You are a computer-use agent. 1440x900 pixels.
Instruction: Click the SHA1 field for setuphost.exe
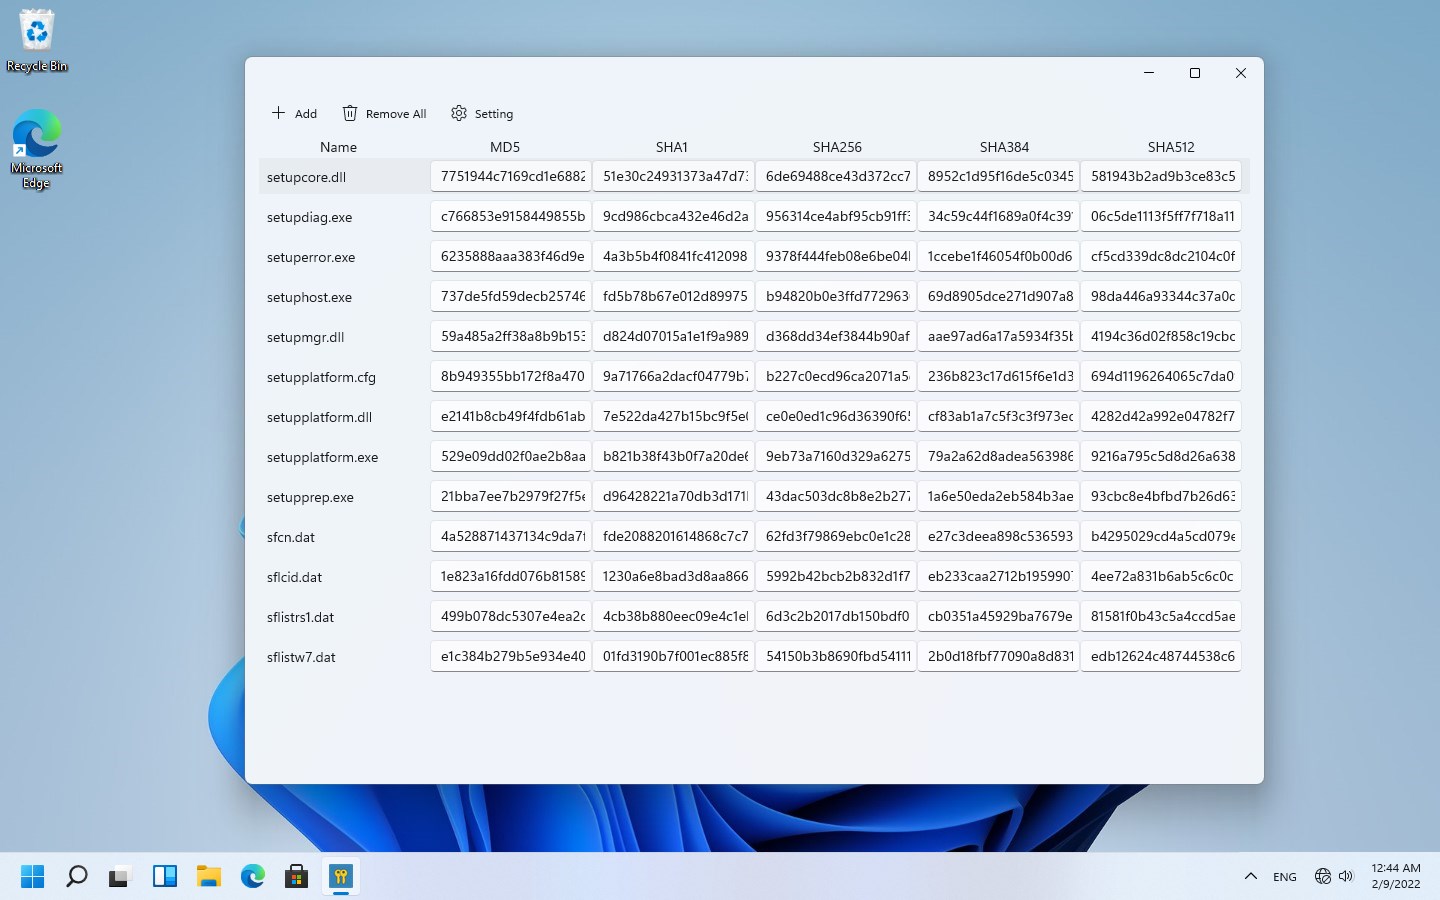coord(673,296)
